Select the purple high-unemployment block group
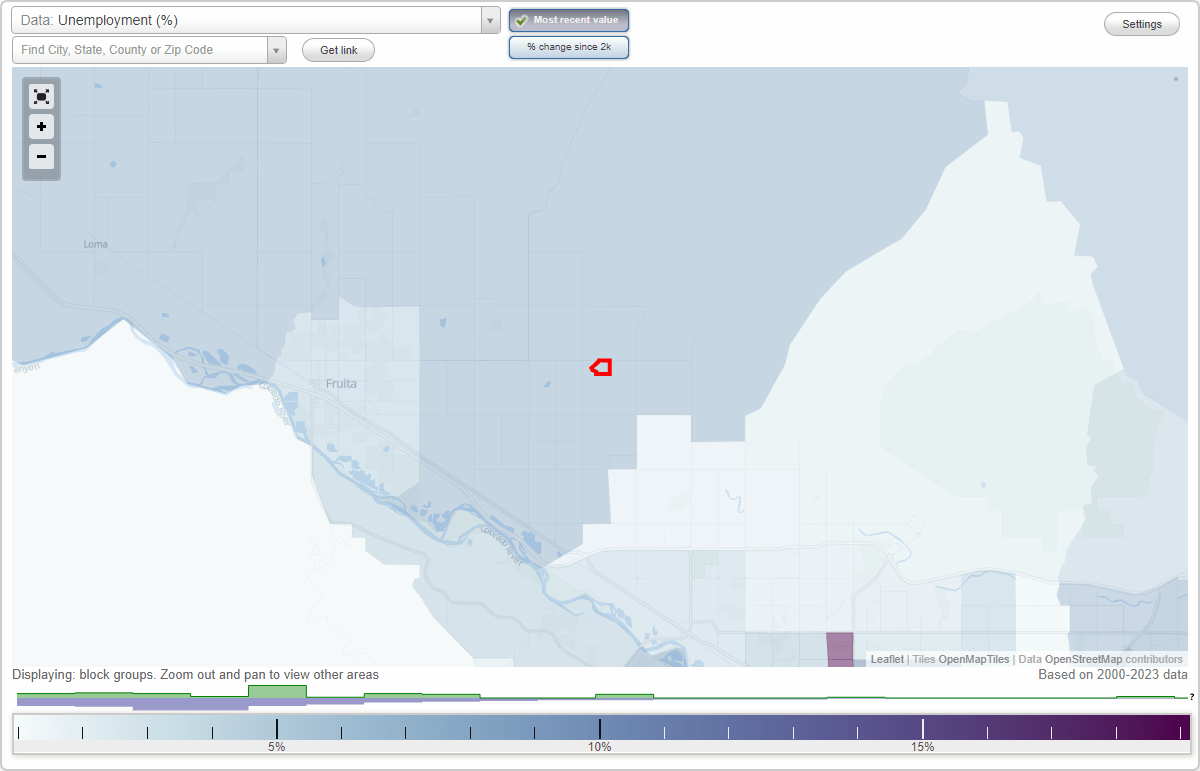This screenshot has height=771, width=1200. tap(839, 647)
